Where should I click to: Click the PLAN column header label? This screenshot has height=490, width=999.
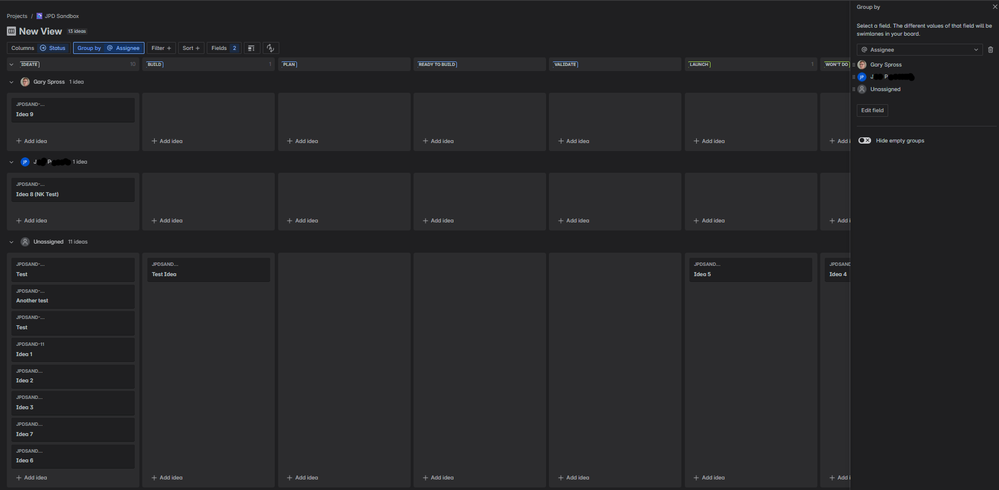289,64
